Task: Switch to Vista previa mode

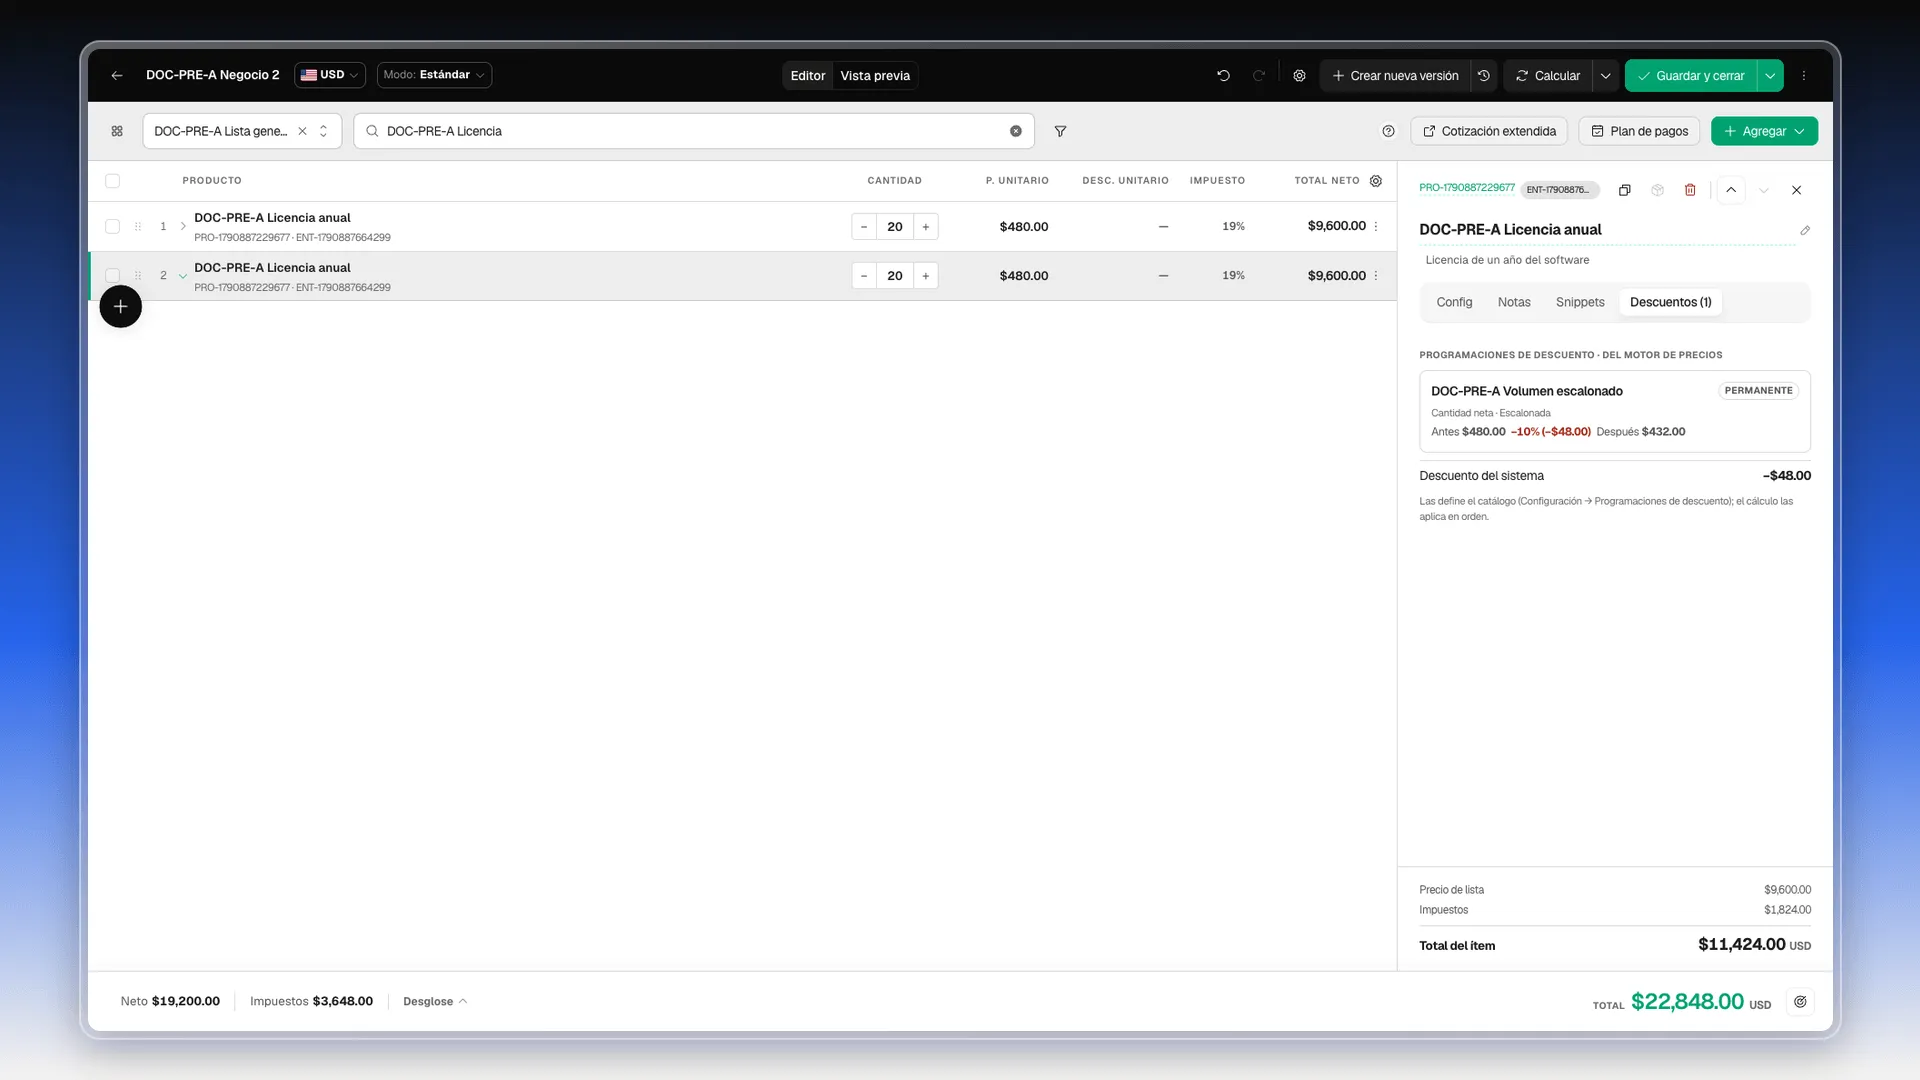Action: pyautogui.click(x=875, y=75)
